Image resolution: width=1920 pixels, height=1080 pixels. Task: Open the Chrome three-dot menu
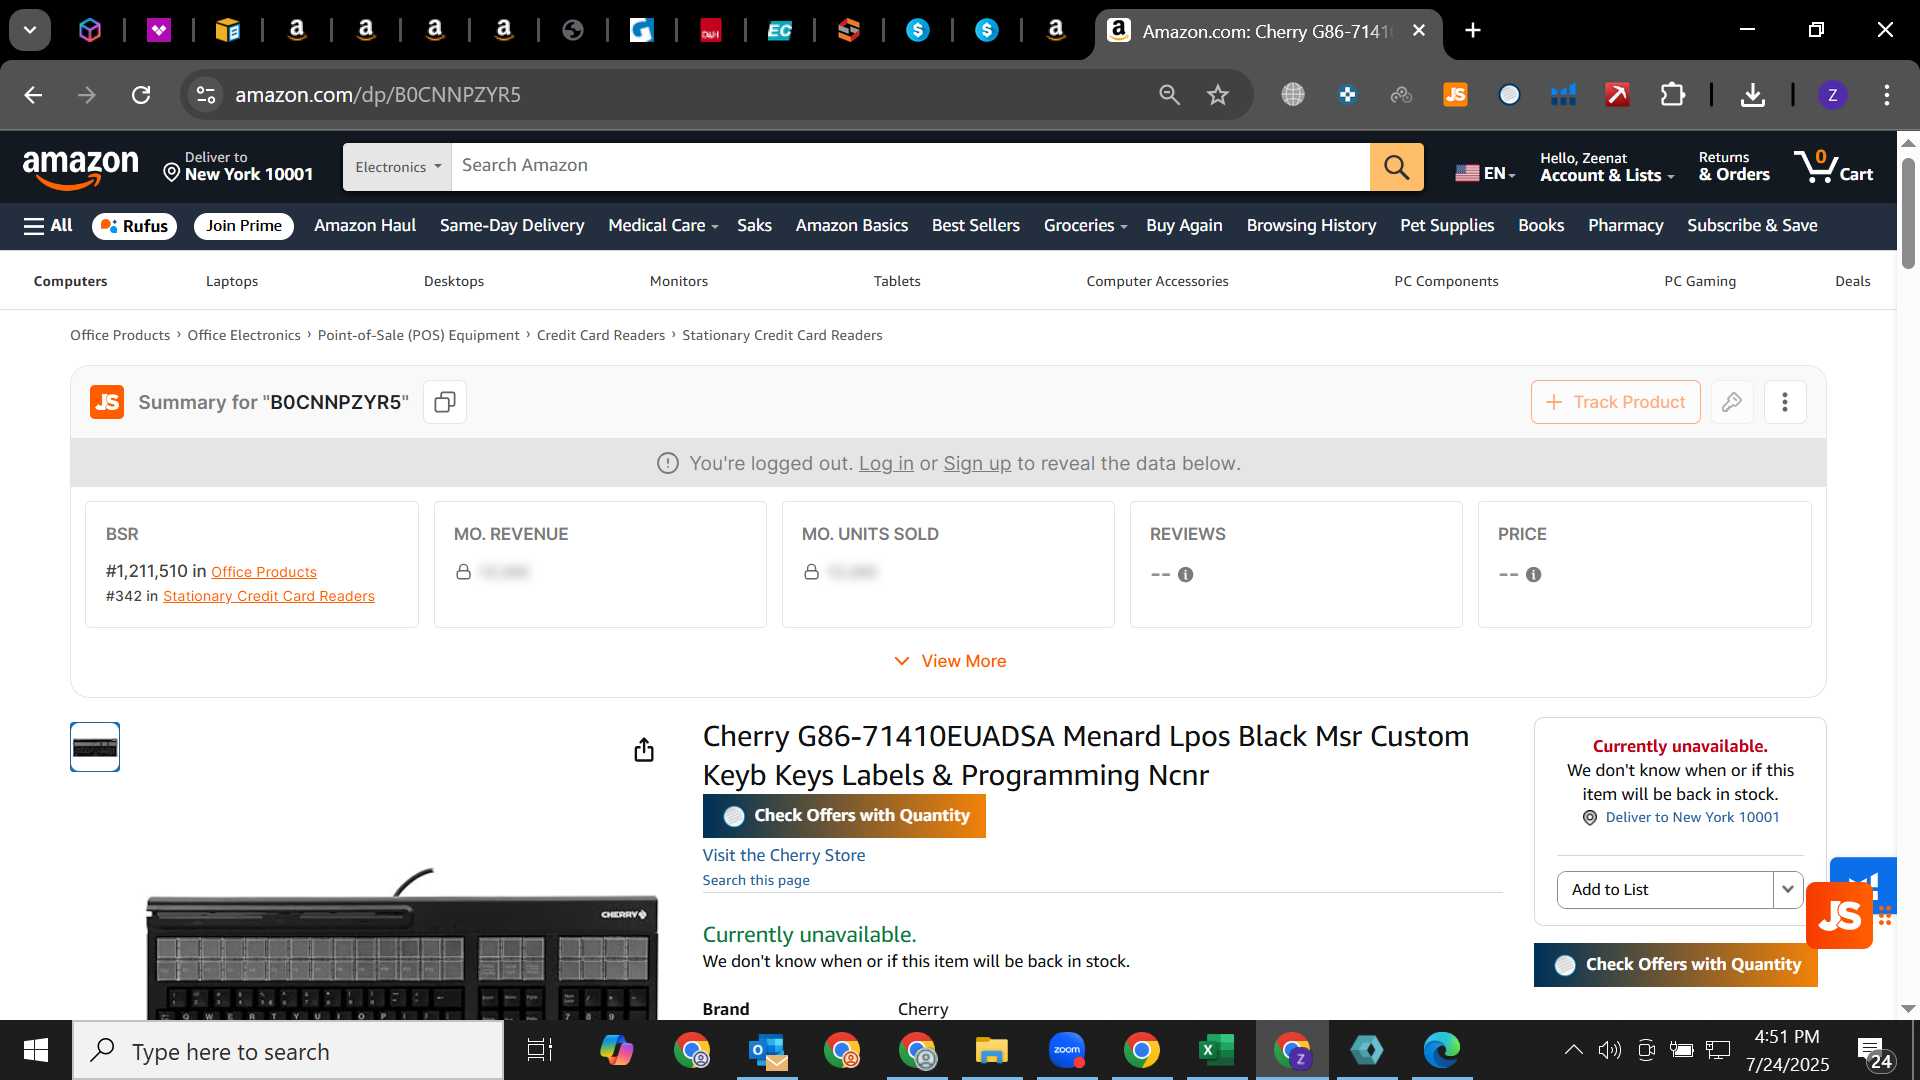(x=1886, y=95)
